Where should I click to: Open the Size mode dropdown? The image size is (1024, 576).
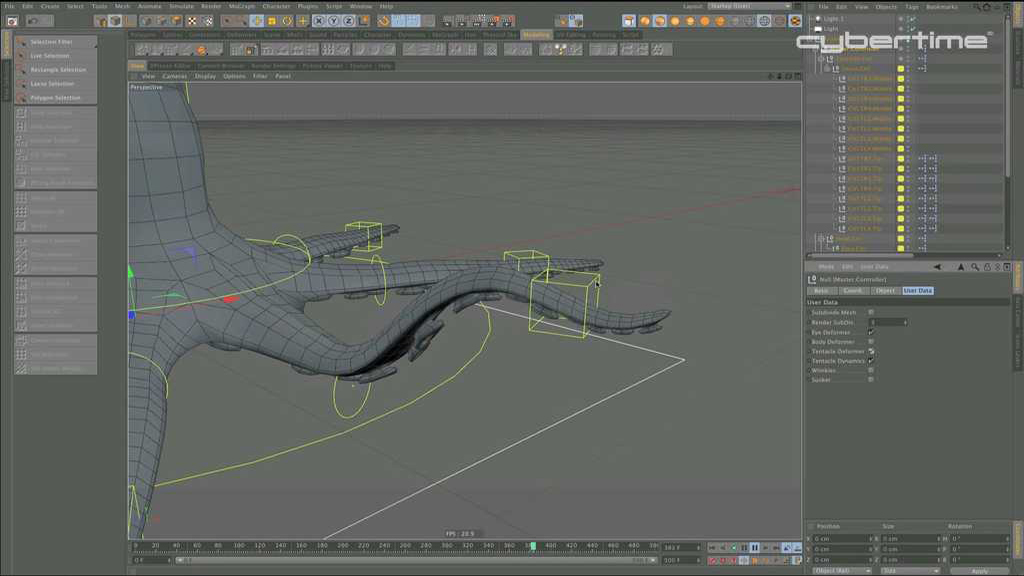point(908,571)
